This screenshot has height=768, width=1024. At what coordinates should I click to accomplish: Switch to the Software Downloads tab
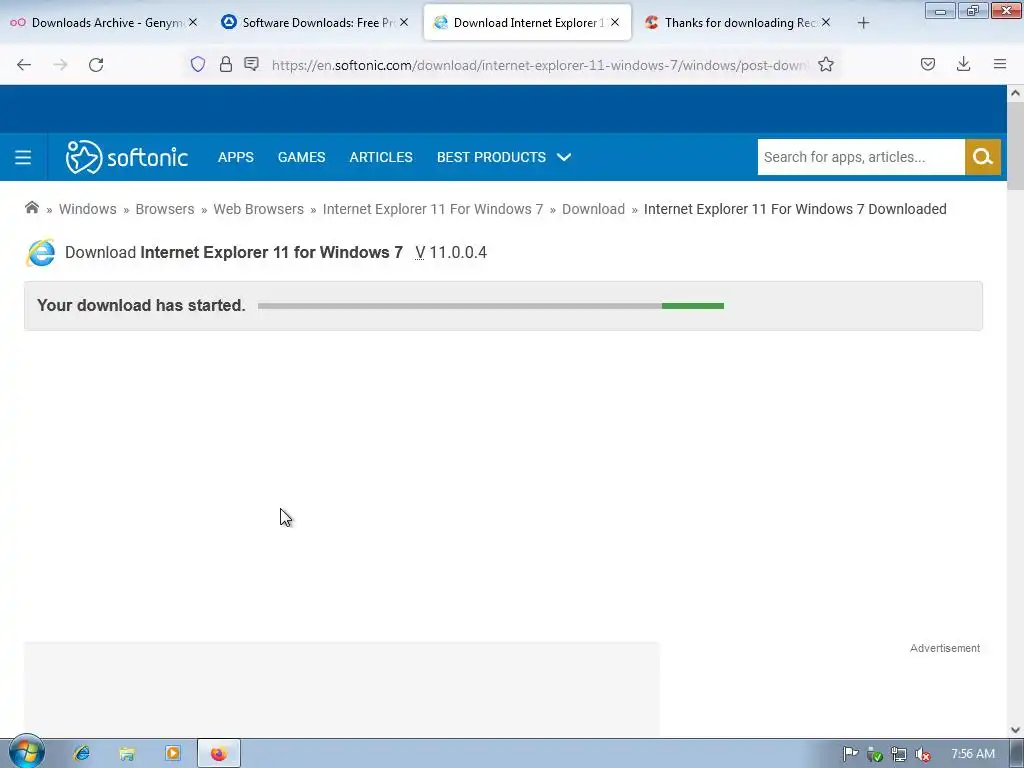pyautogui.click(x=315, y=22)
